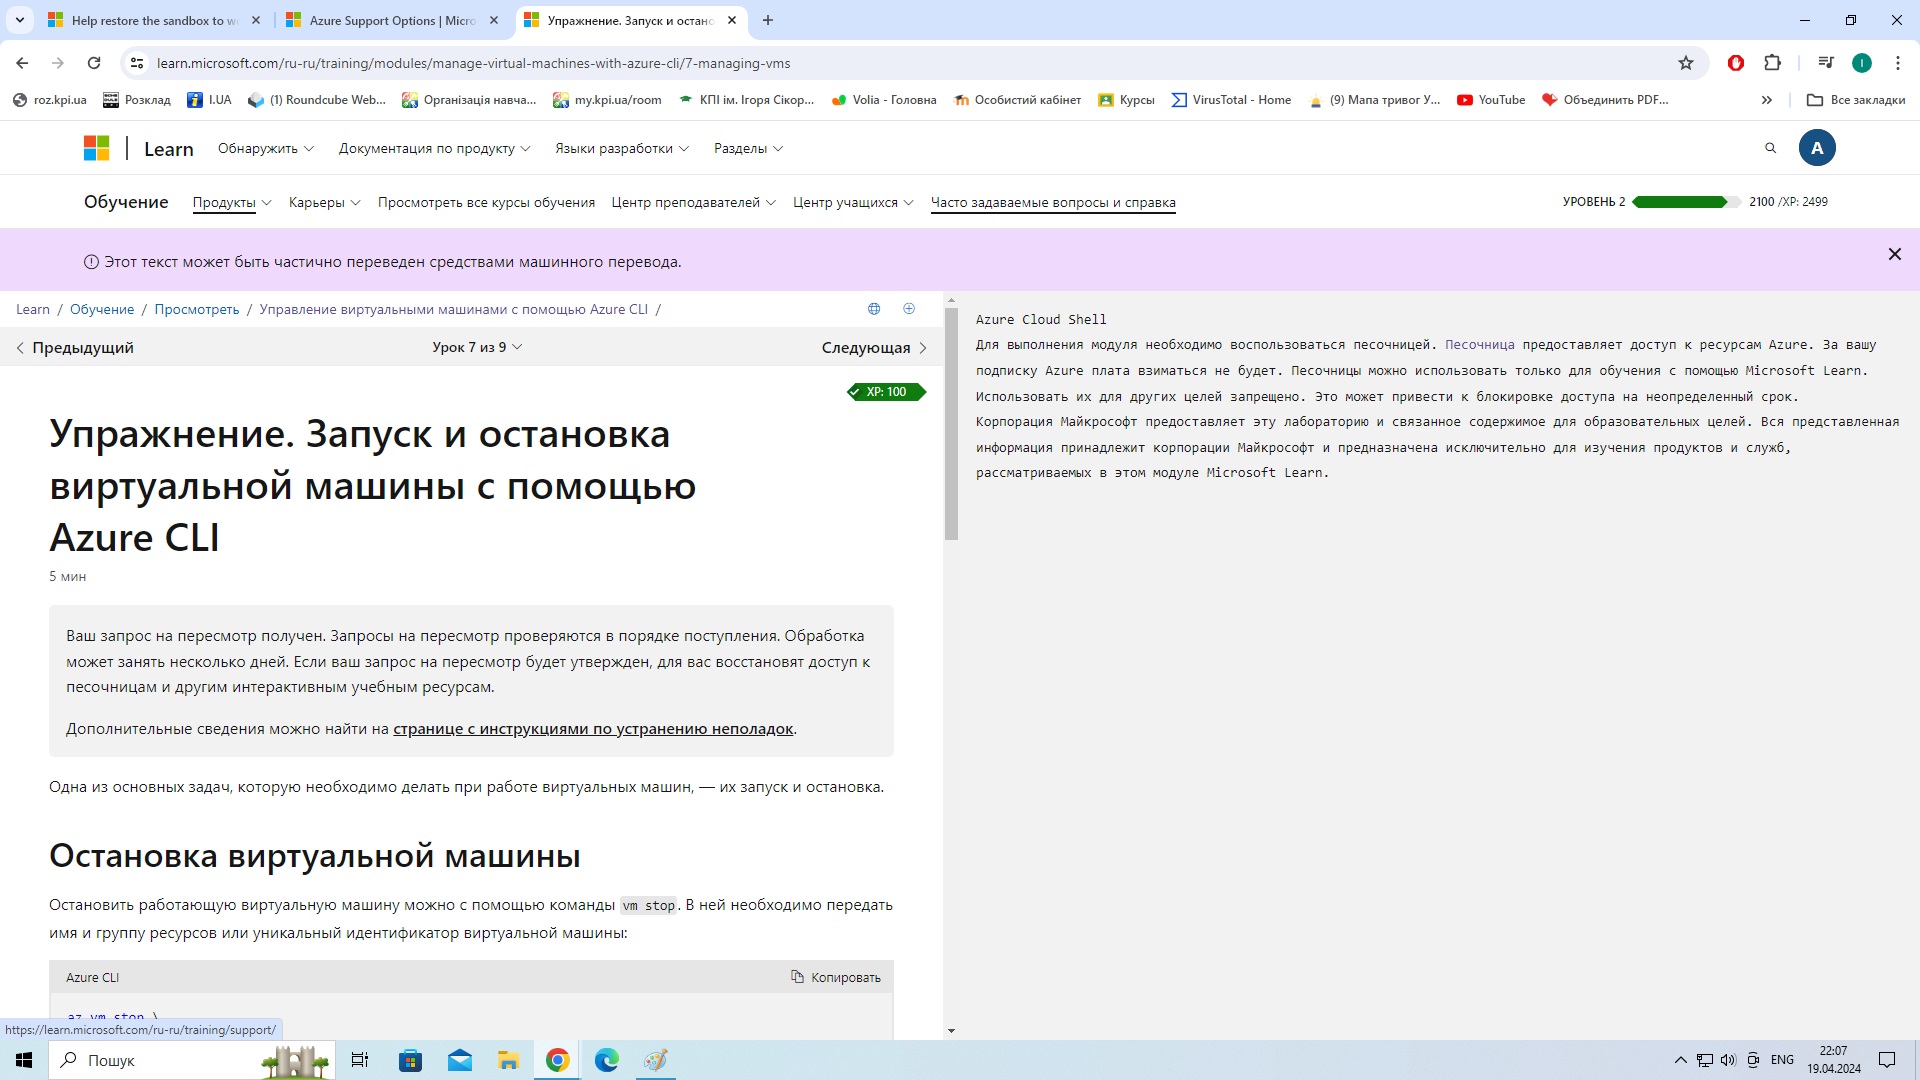The image size is (1920, 1080).
Task: Click the scrollbar down arrow
Action: 951,1030
